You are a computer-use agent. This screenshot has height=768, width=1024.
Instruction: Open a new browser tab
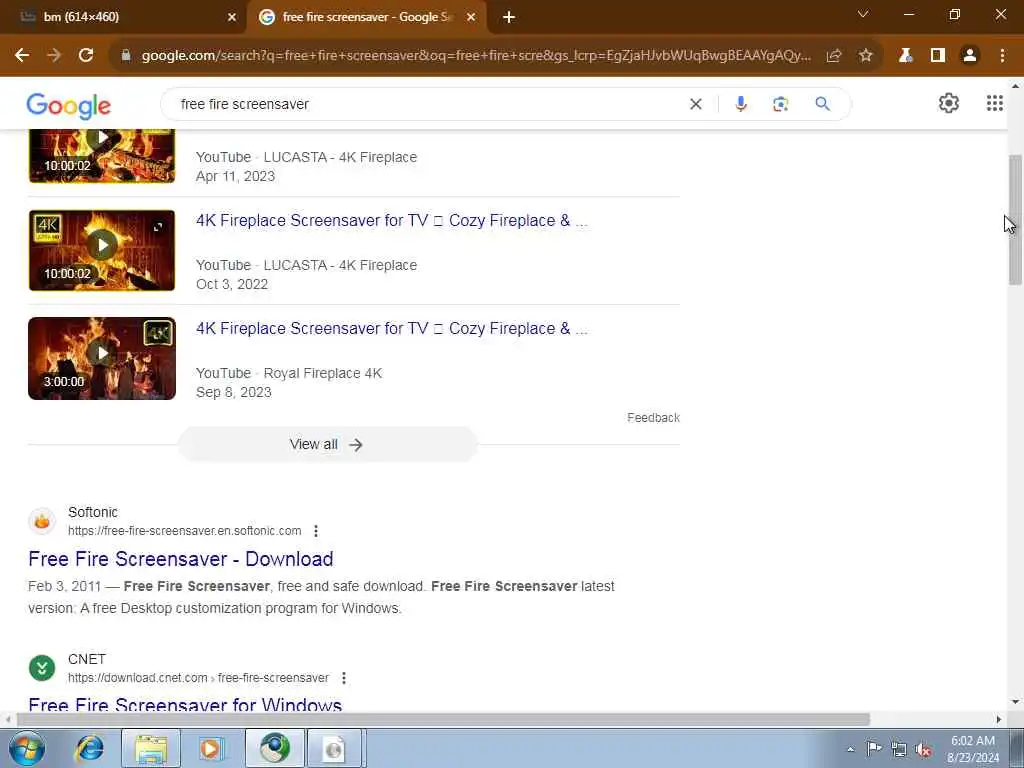pos(509,18)
